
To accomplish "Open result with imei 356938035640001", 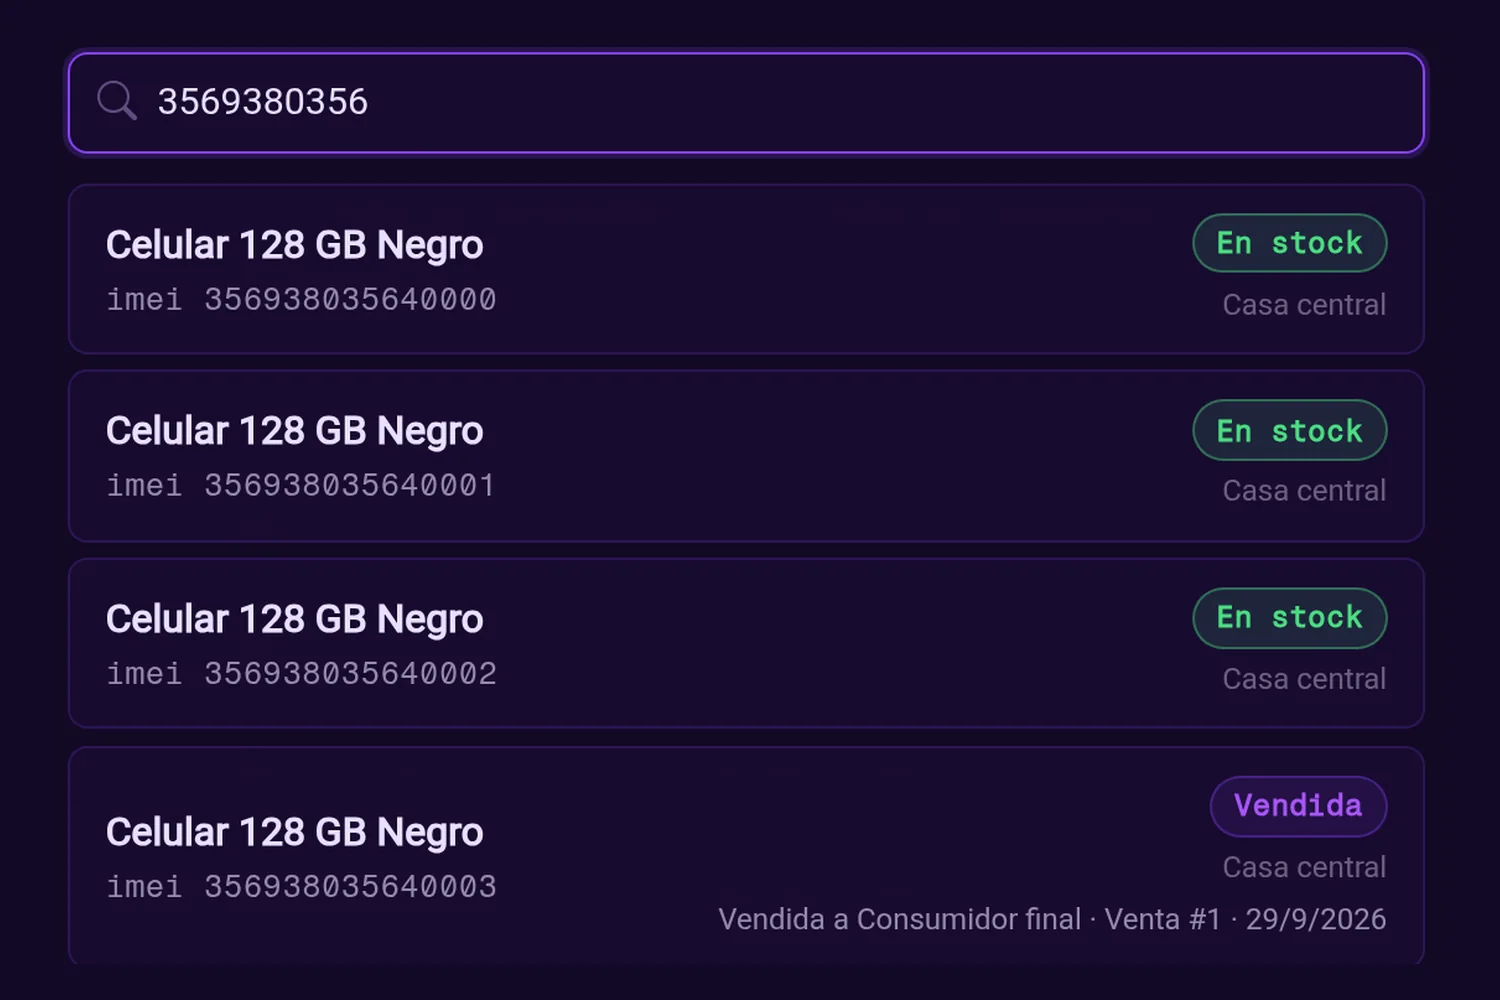I will tap(746, 456).
